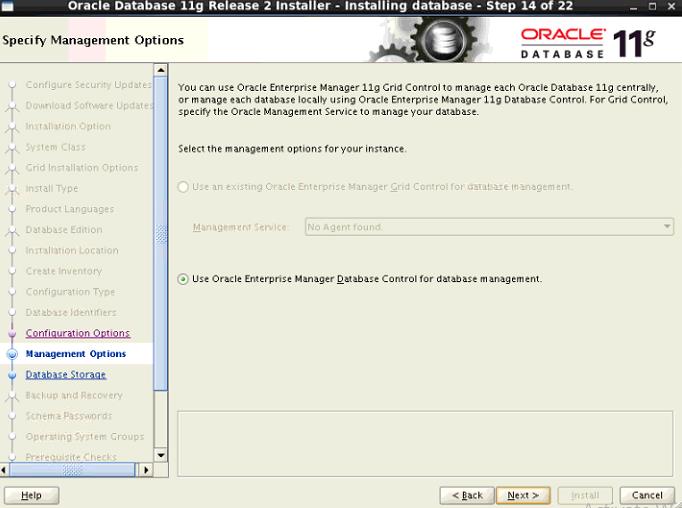The height and width of the screenshot is (508, 682).
Task: Open Help for this step
Action: pos(31,495)
